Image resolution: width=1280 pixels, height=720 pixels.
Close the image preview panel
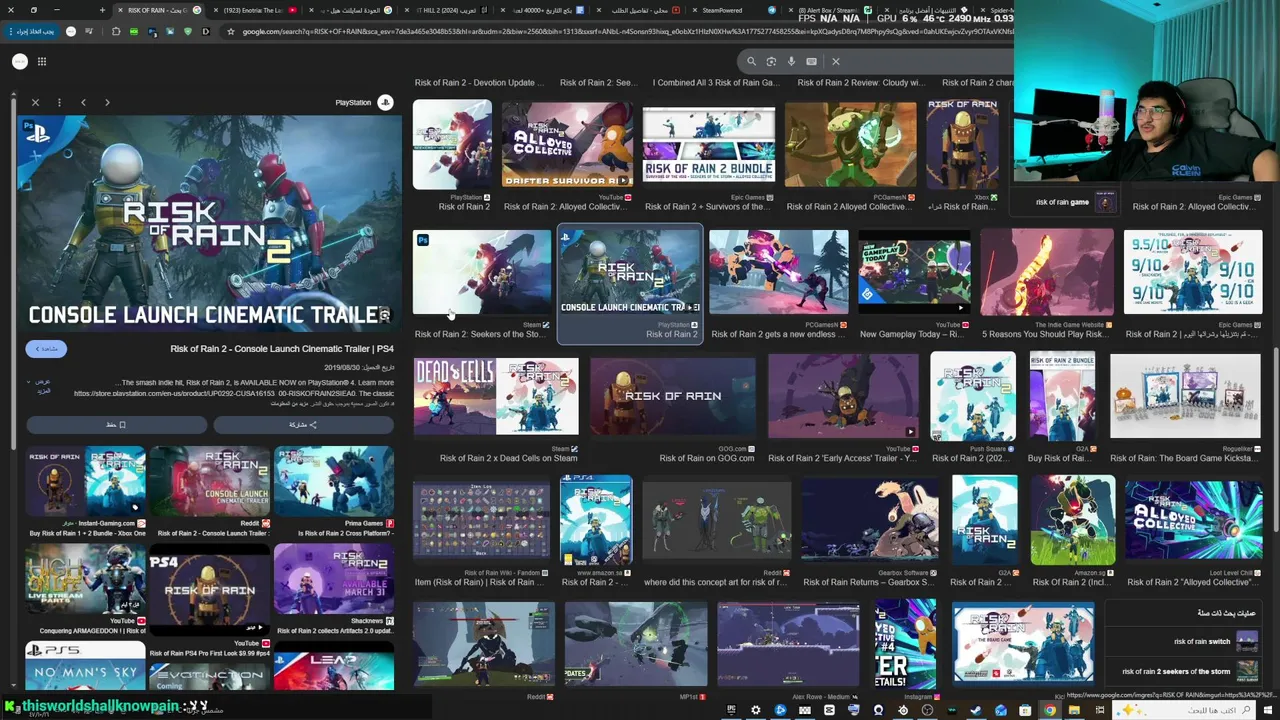click(35, 102)
